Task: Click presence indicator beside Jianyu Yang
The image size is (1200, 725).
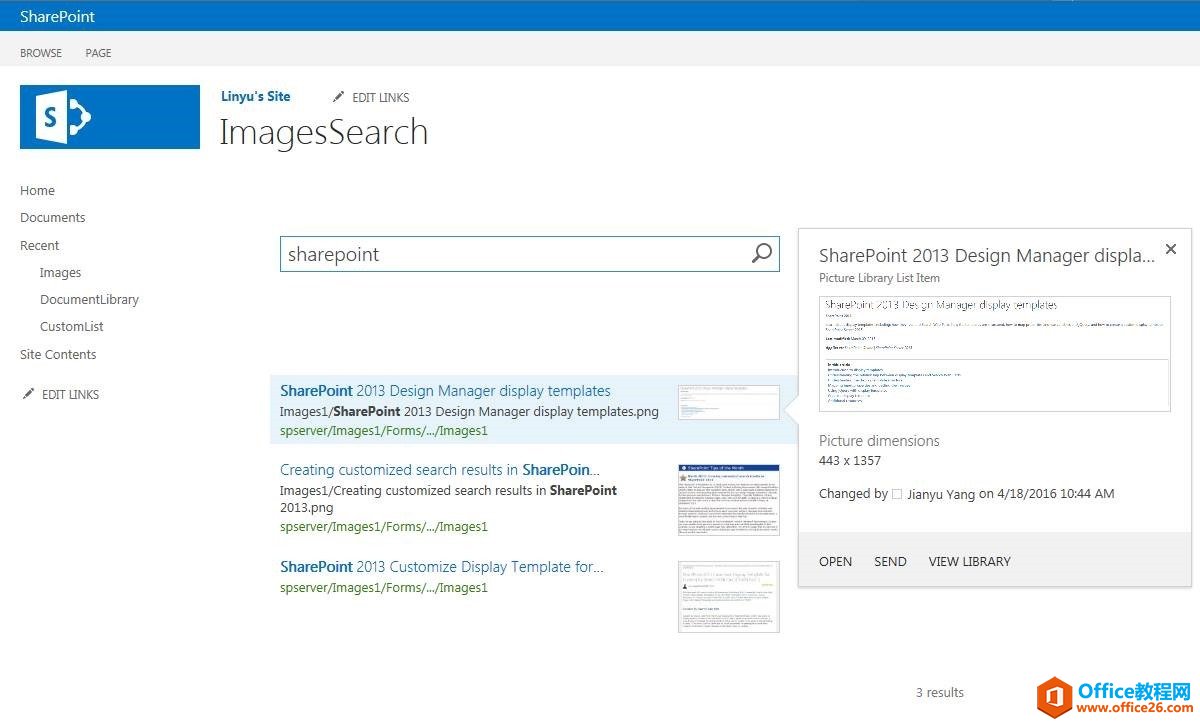Action: pos(897,494)
